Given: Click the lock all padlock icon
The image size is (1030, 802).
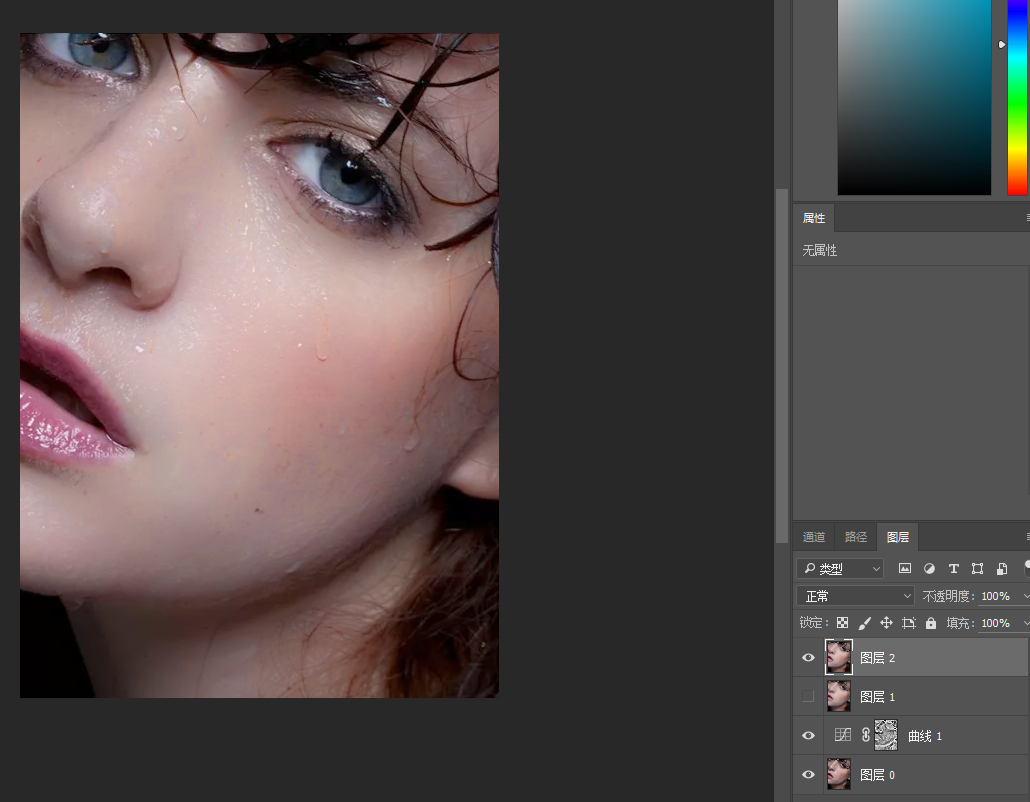Looking at the screenshot, I should (931, 623).
